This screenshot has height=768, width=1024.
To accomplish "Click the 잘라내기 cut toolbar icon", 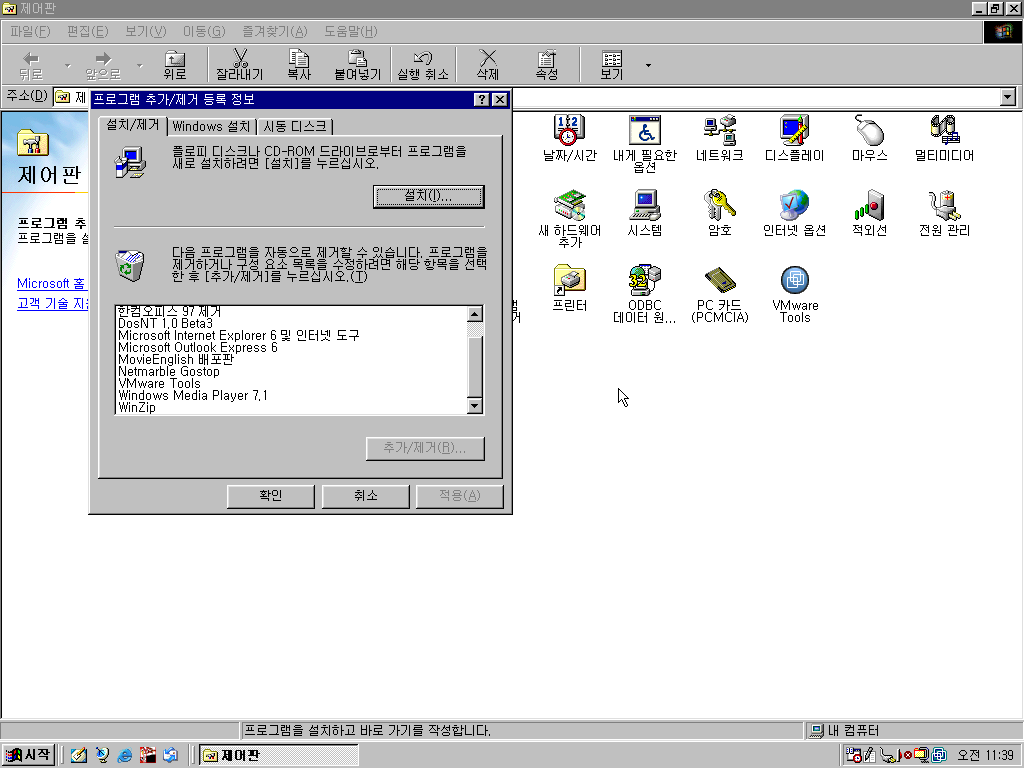I will (240, 65).
